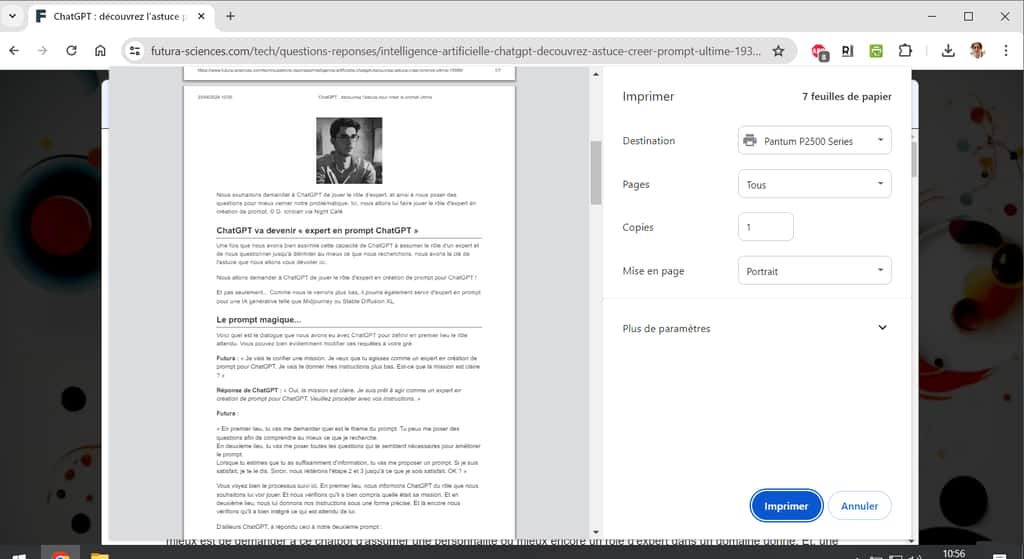Click the Pages label
The width and height of the screenshot is (1024, 559).
coord(636,185)
